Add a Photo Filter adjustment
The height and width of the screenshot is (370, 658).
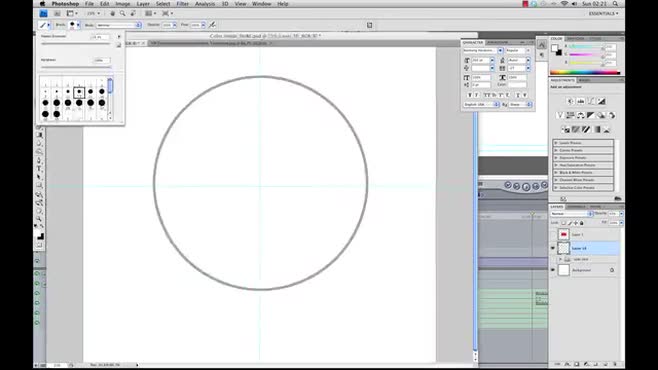pyautogui.click(x=601, y=115)
